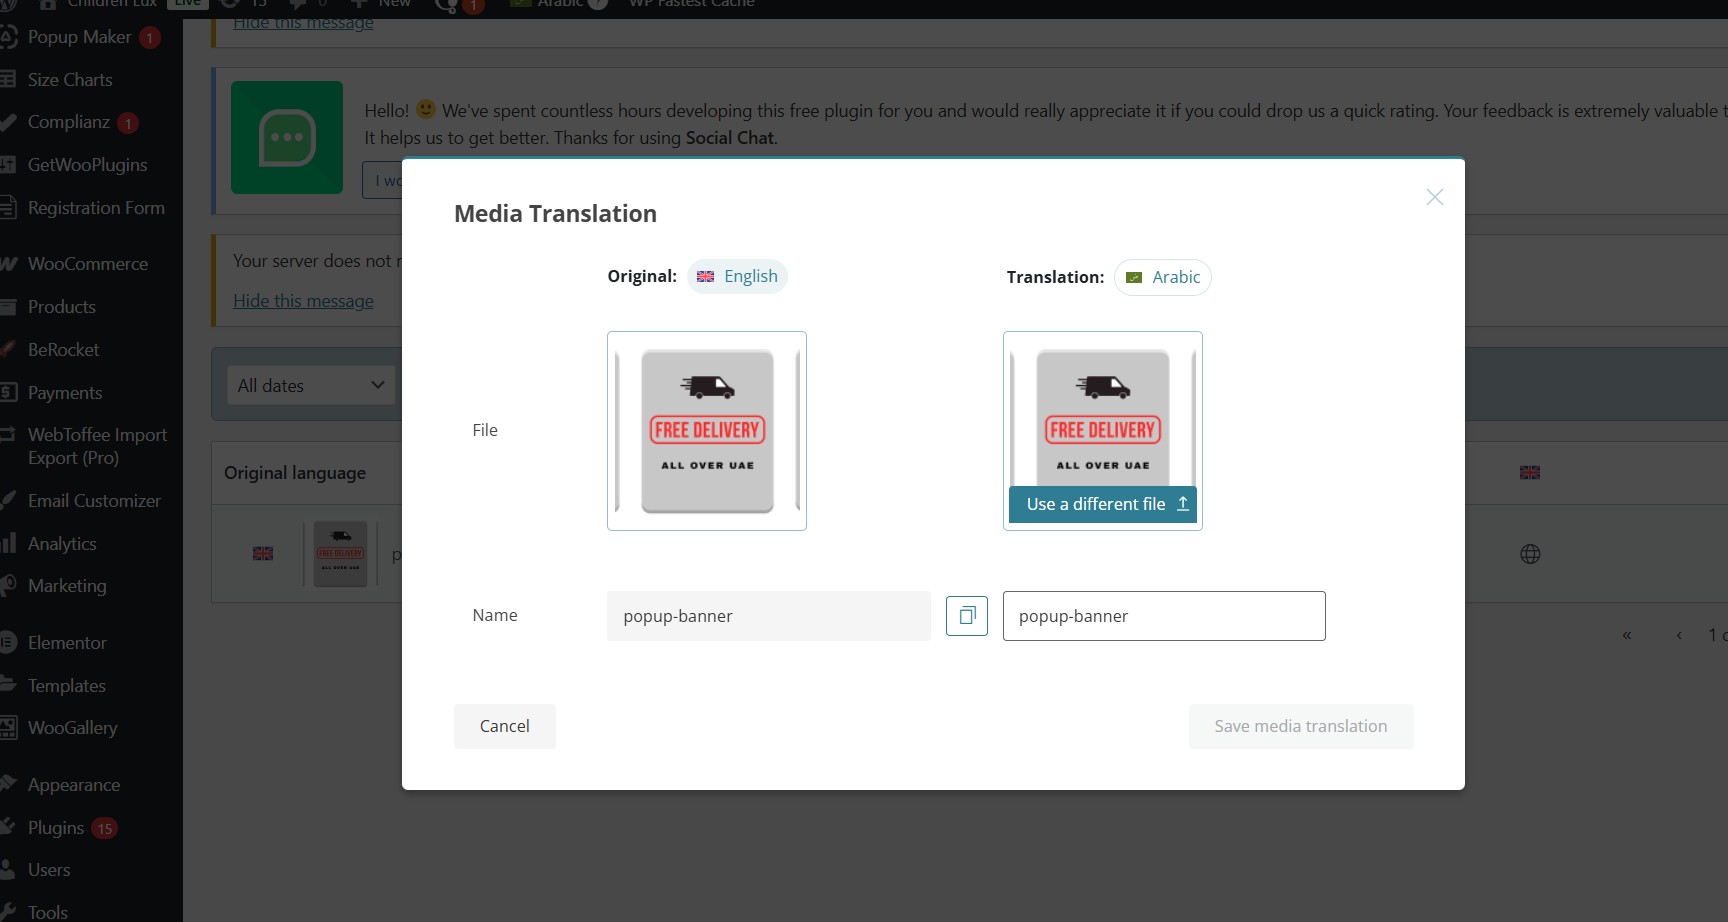This screenshot has width=1728, height=922.
Task: Click the English original language badge
Action: click(737, 276)
